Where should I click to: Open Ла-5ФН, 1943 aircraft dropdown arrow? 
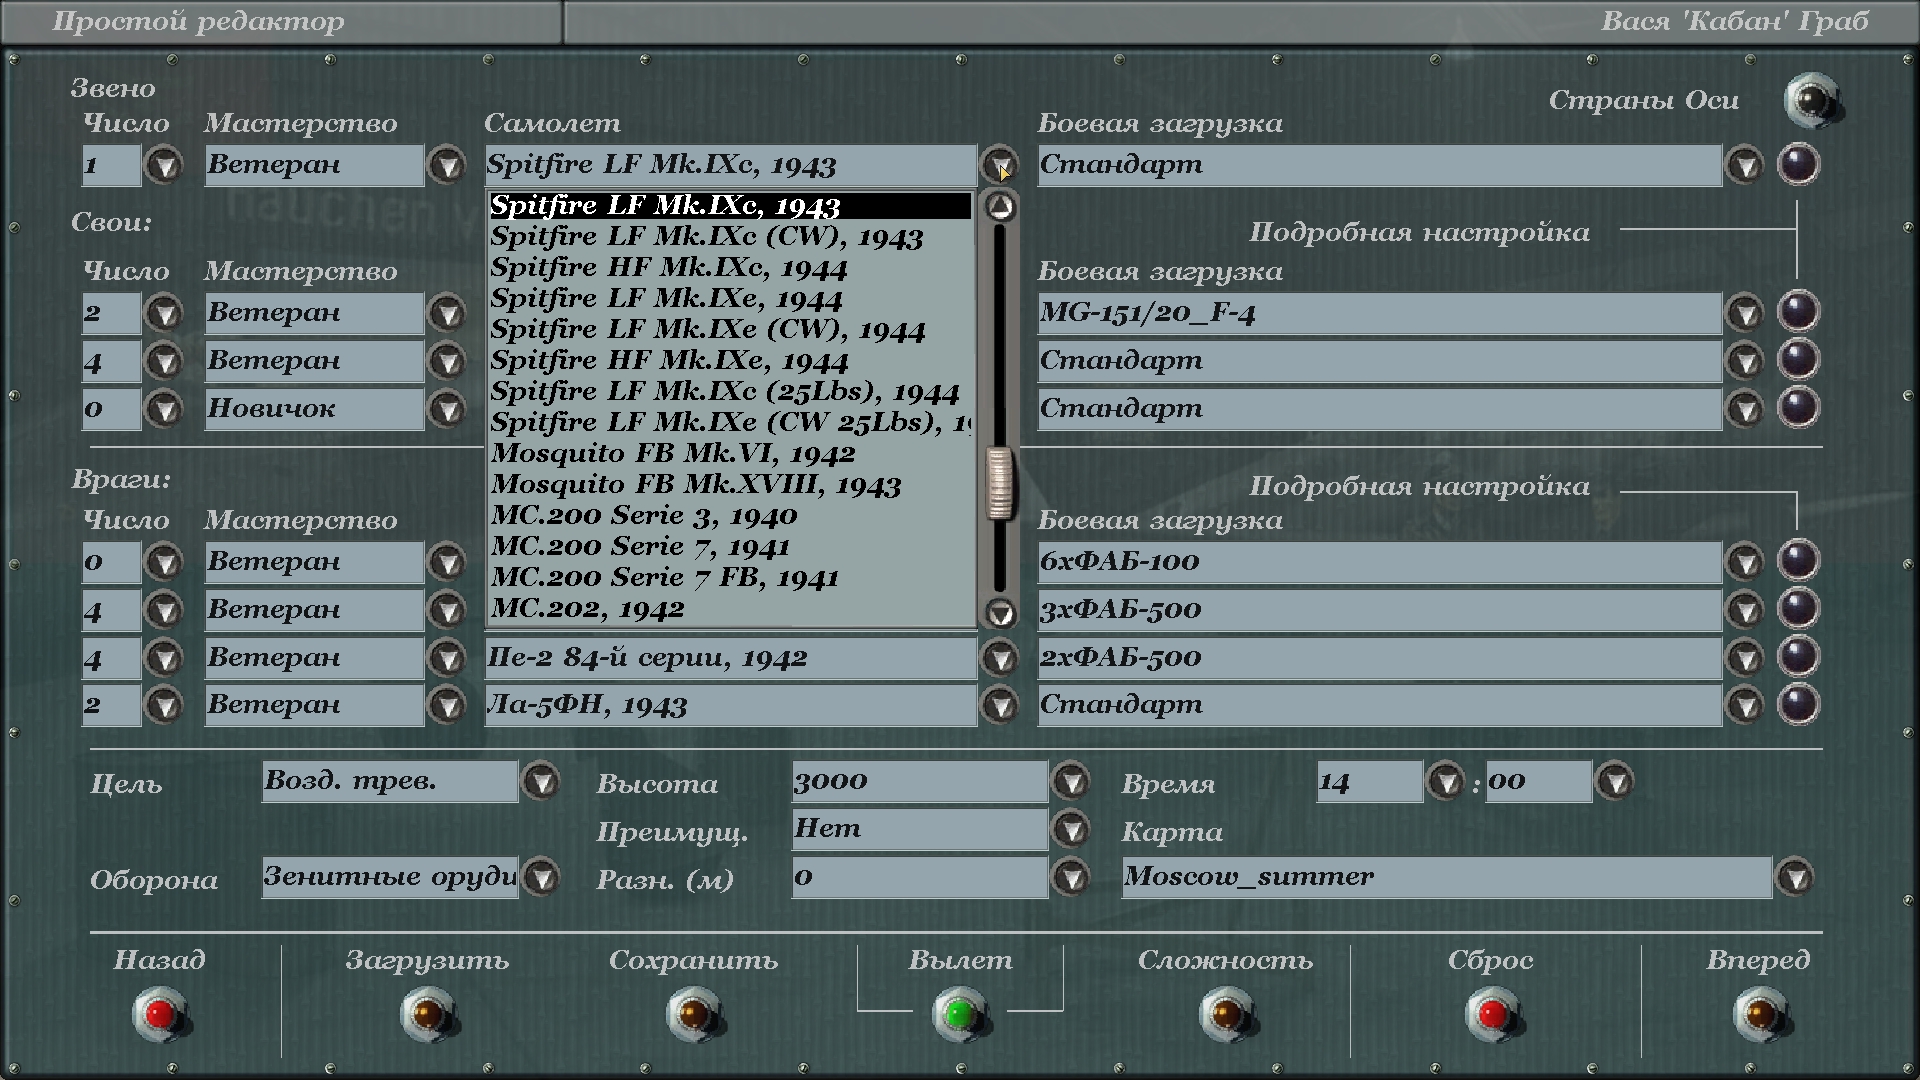(999, 706)
